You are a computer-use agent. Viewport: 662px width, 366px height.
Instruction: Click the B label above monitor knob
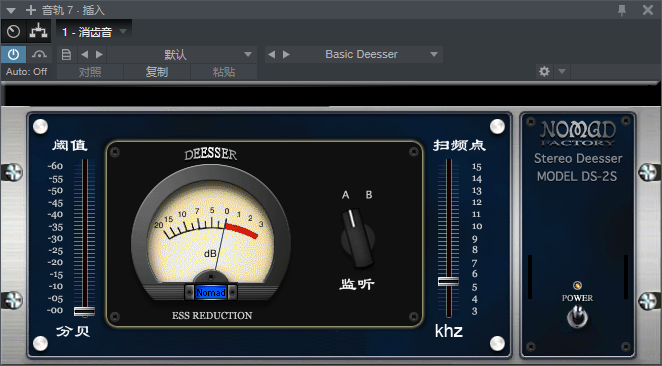click(x=369, y=195)
